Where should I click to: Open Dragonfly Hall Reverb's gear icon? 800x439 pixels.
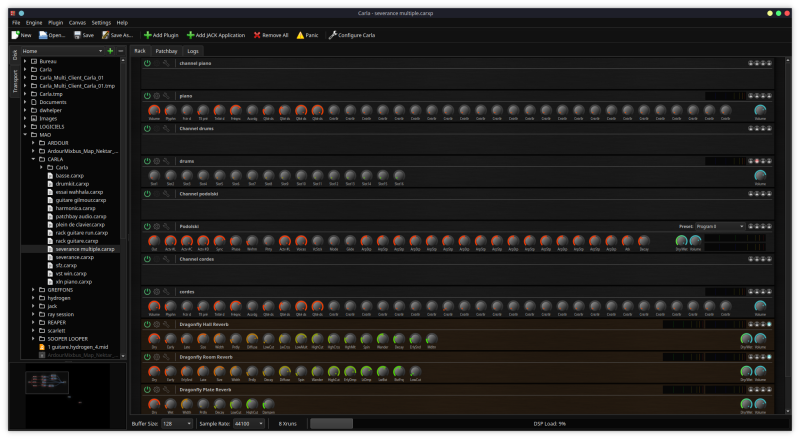click(157, 325)
